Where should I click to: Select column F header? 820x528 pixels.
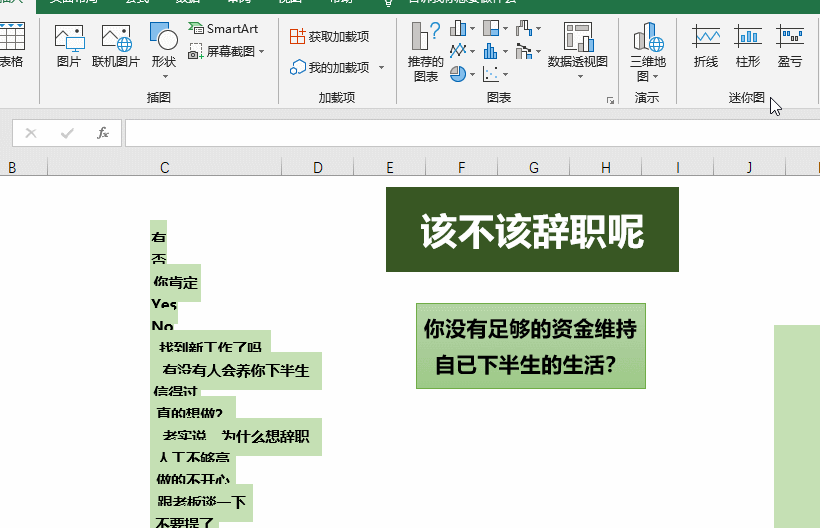click(461, 167)
